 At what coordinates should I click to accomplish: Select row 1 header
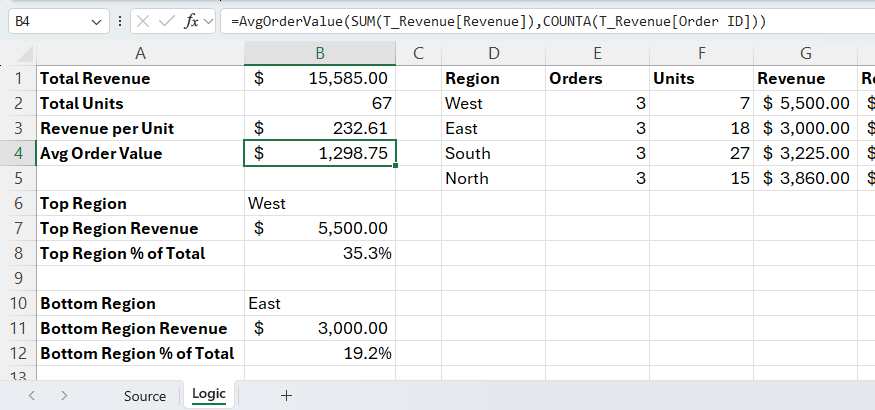(18, 78)
